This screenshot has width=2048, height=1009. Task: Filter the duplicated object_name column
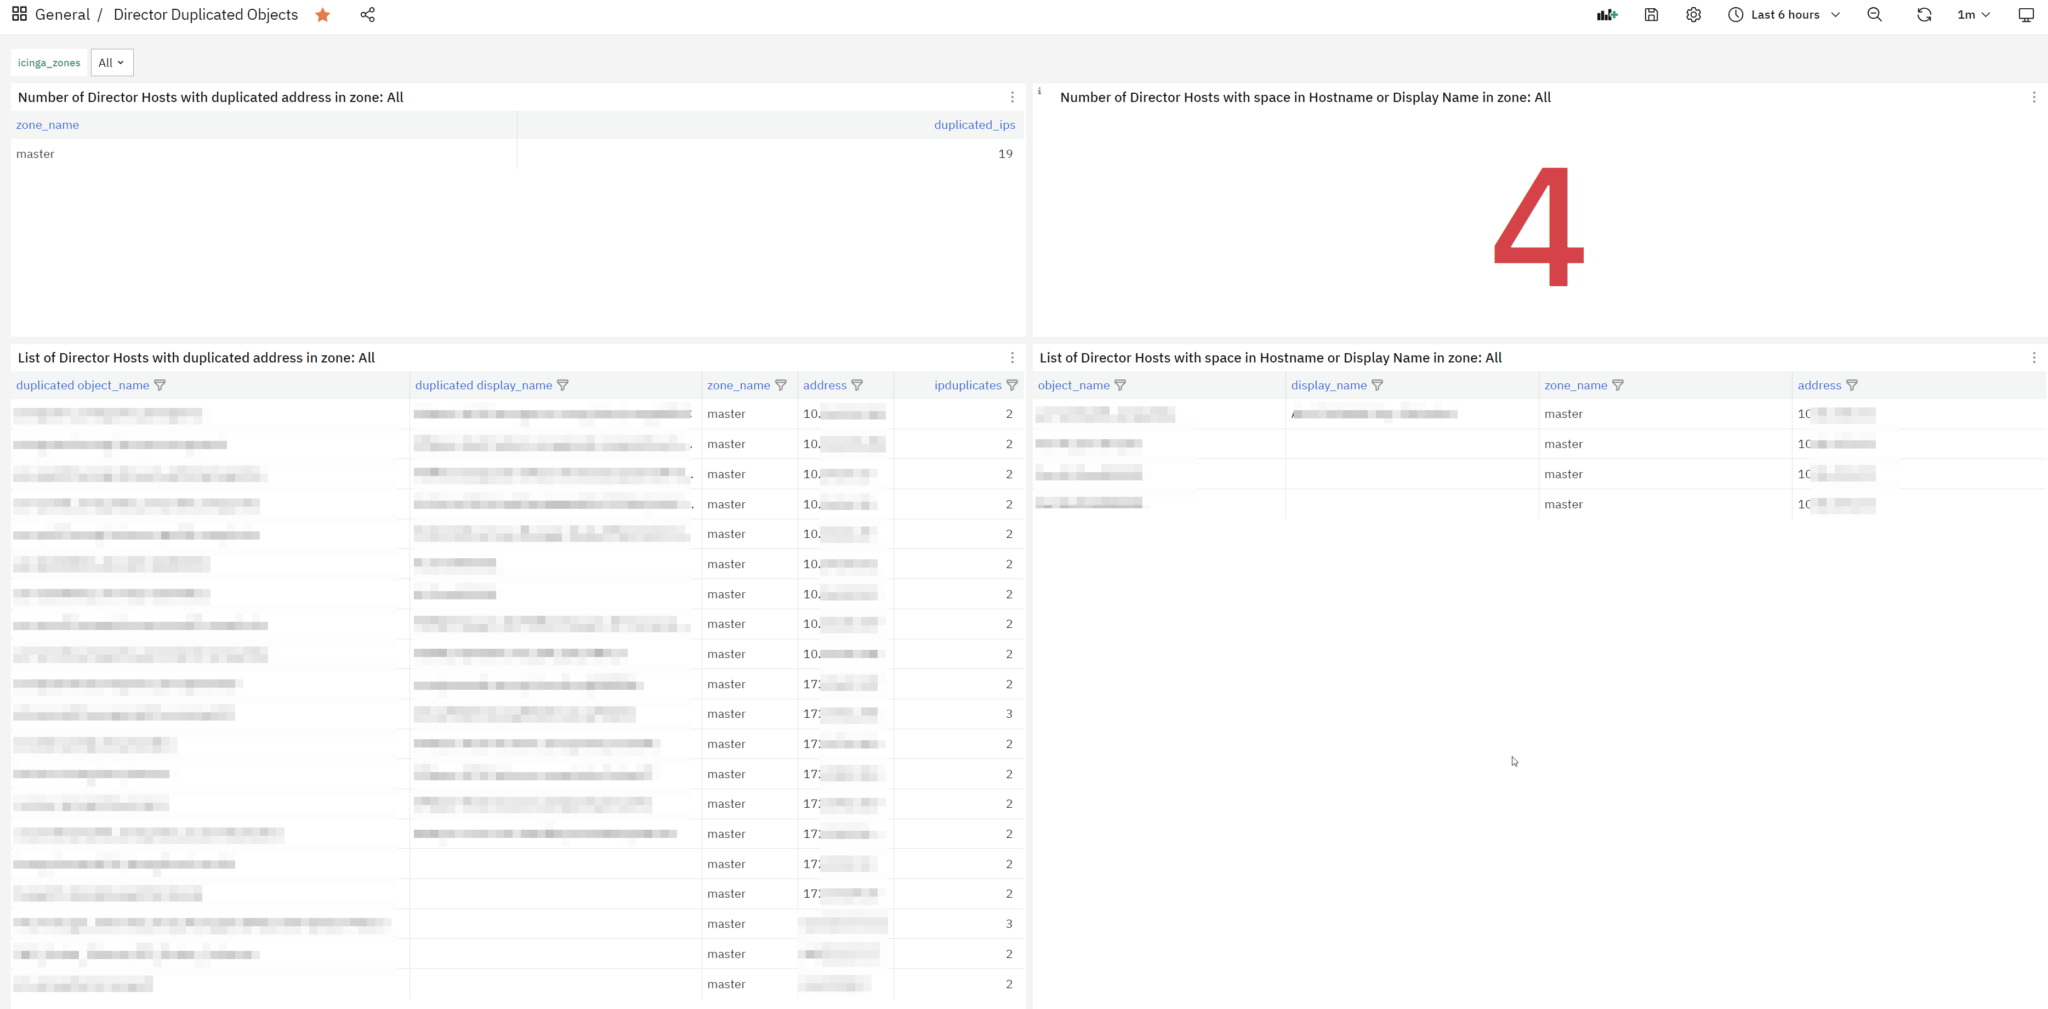coord(160,385)
